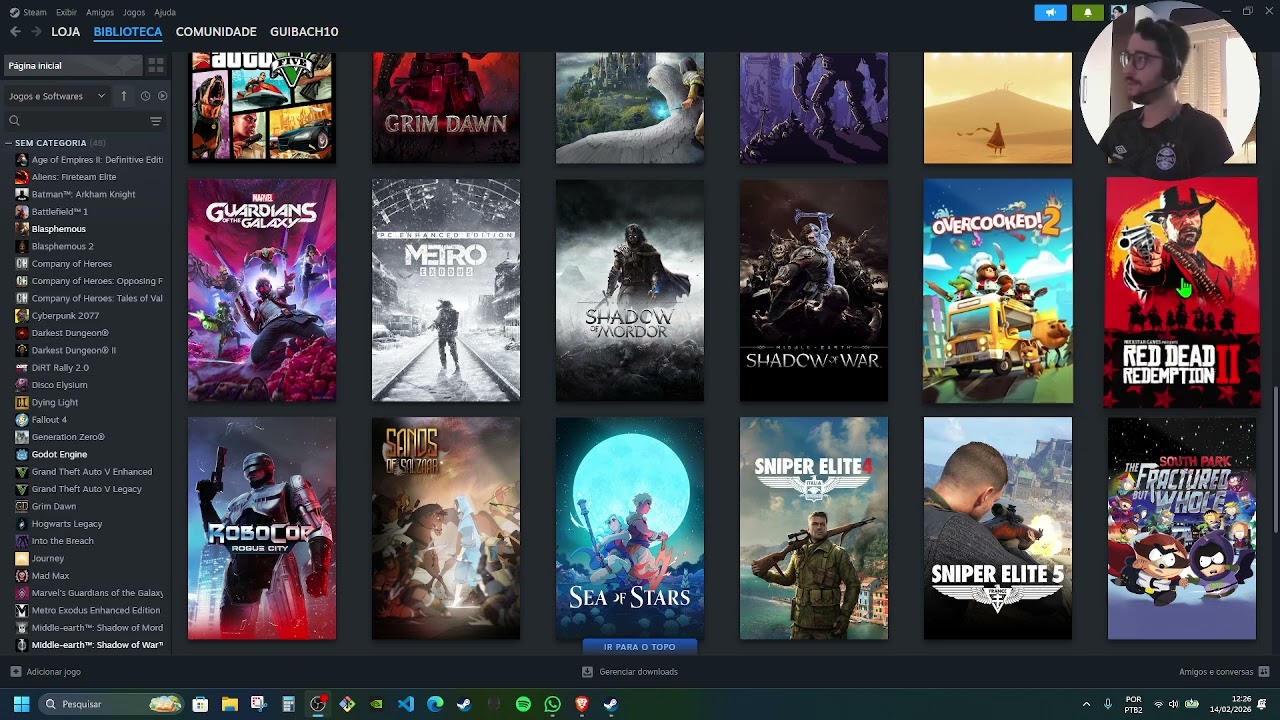The height and width of the screenshot is (720, 1280).
Task: Click Gerenciar downloads link
Action: (x=638, y=672)
